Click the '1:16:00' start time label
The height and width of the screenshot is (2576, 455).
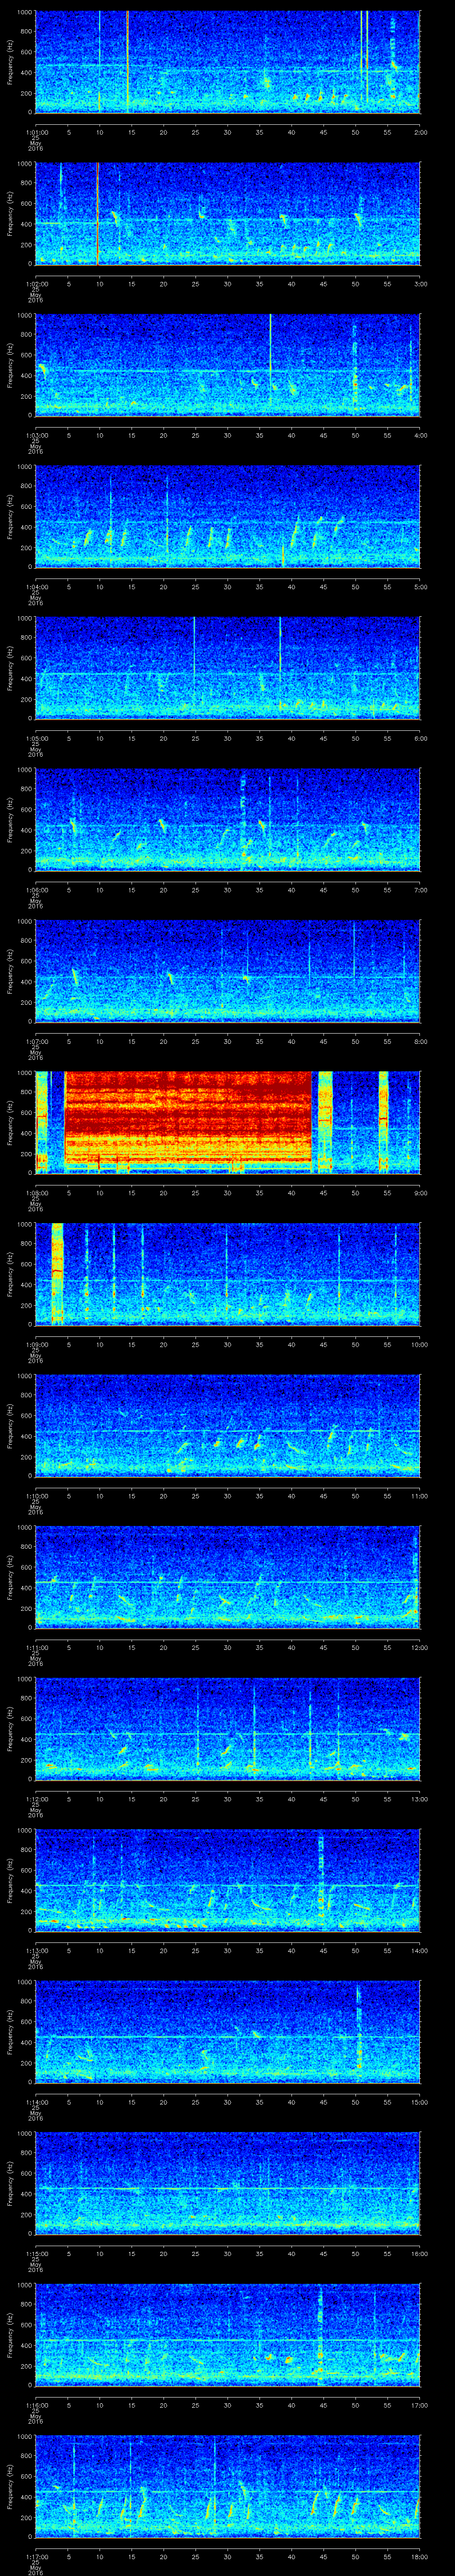click(37, 2404)
